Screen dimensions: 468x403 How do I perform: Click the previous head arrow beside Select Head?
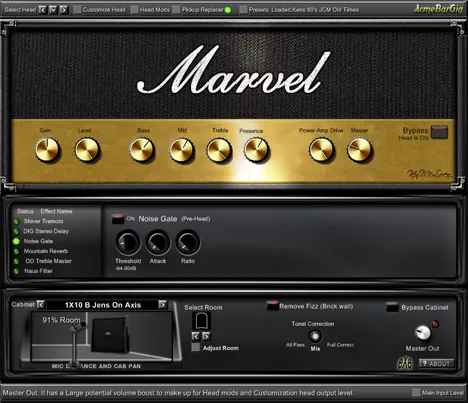coord(43,10)
